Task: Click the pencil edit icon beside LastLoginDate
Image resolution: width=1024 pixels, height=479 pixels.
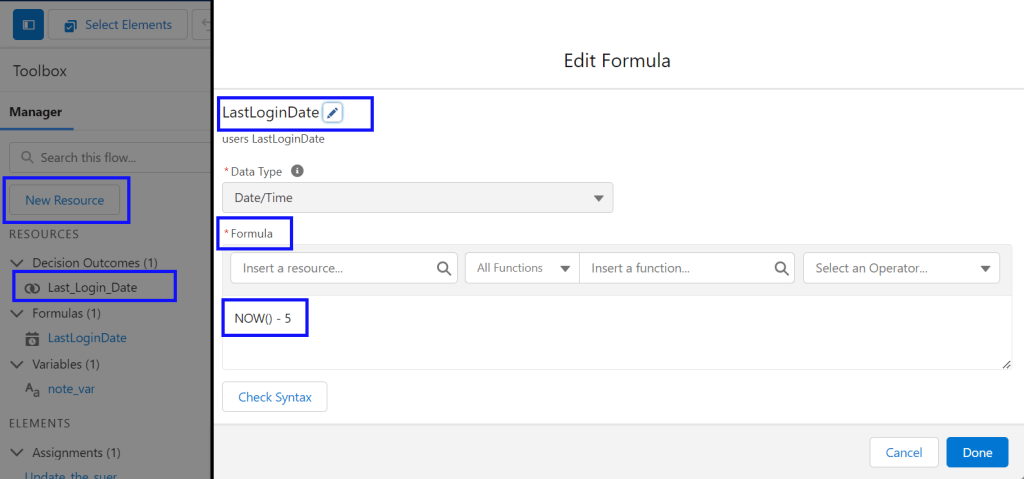Action: 333,113
